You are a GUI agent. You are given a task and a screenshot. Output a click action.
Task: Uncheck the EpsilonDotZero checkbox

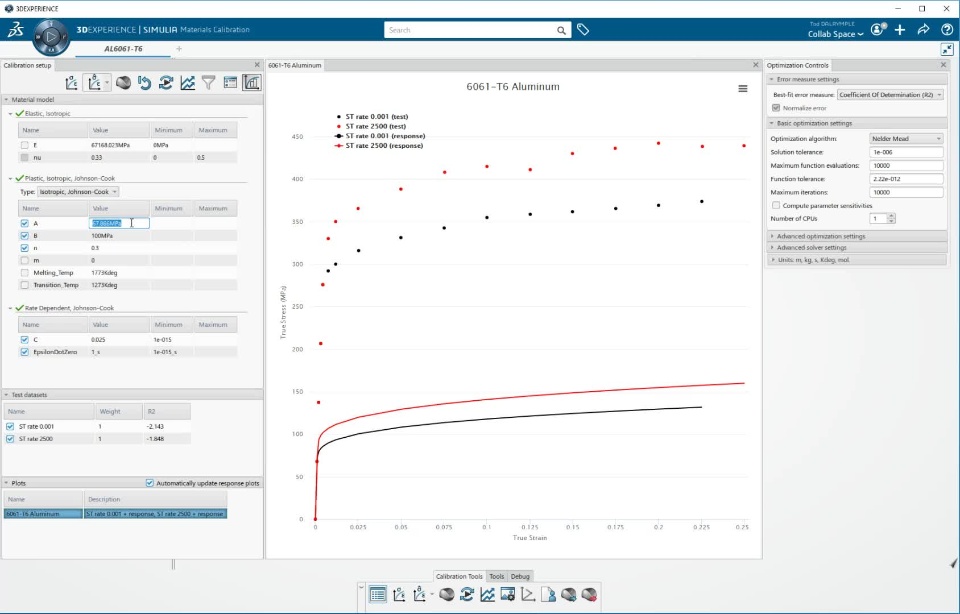[24, 352]
